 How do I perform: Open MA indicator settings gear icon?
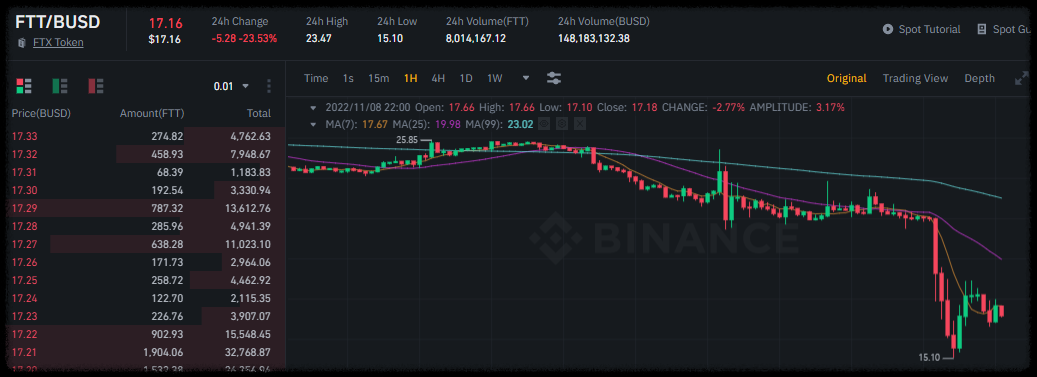561,123
